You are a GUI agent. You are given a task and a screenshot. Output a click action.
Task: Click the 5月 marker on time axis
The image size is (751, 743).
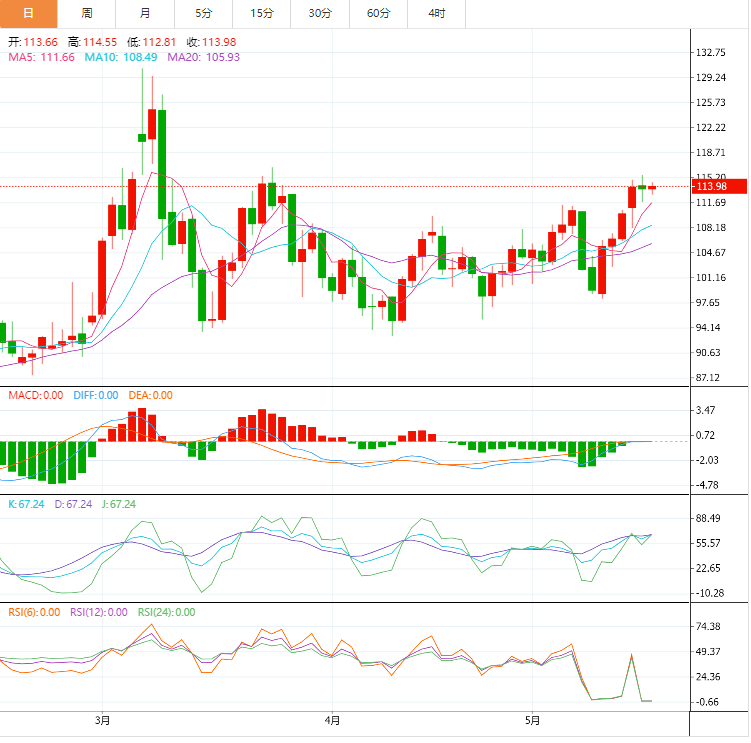(532, 720)
